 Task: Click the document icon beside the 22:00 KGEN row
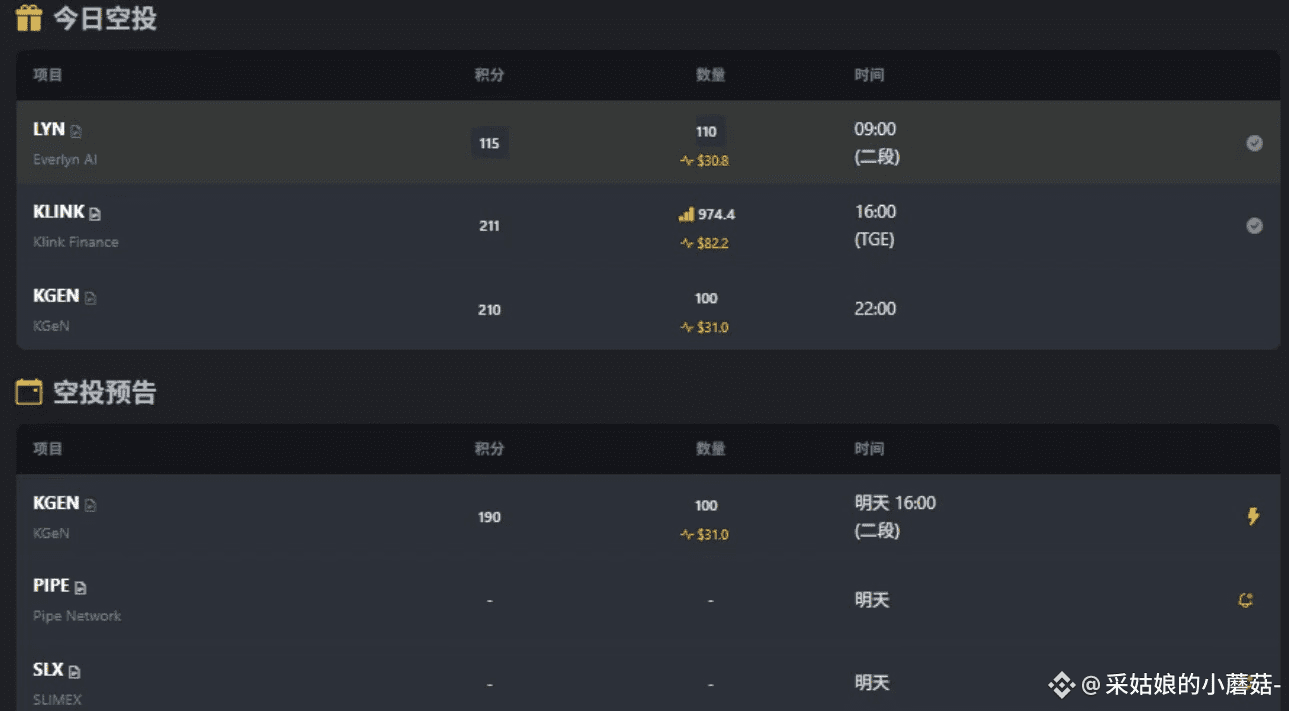pos(90,298)
